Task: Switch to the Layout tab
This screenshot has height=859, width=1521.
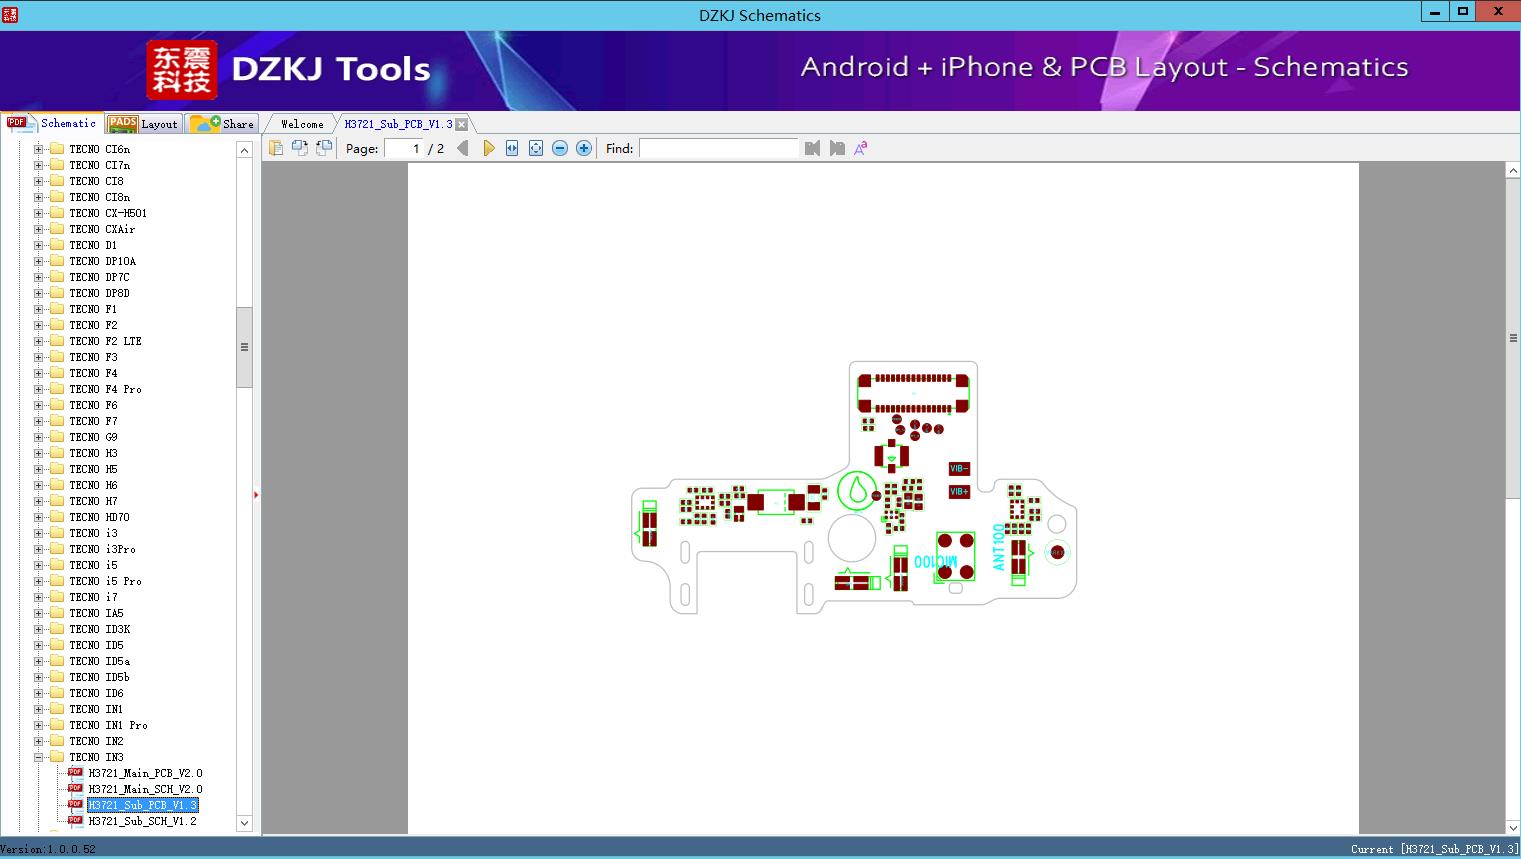Action: click(x=143, y=124)
